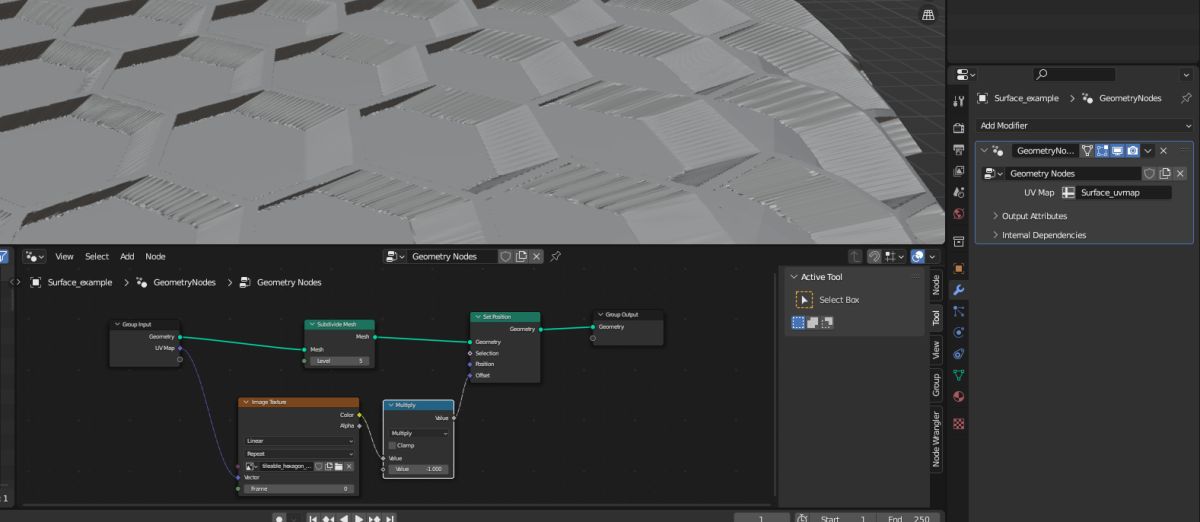Viewport: 1200px width, 522px height.
Task: Create new node group copy in node editor header
Action: click(521, 257)
